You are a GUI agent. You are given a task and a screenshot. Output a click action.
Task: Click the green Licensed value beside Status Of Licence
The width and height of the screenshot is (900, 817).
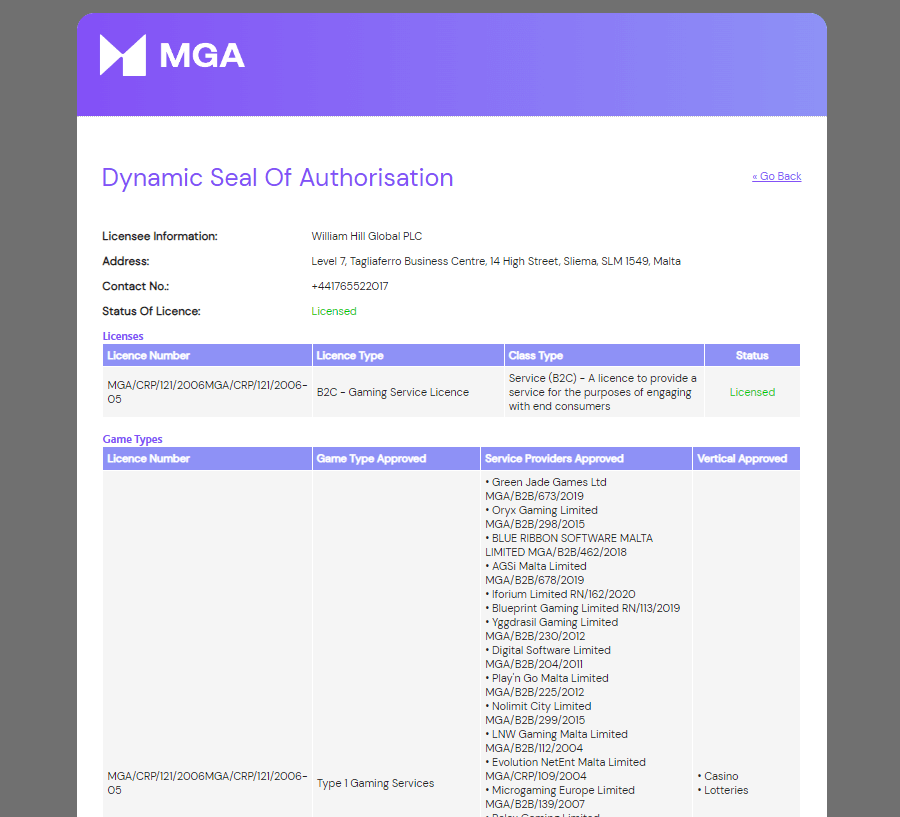coord(334,311)
